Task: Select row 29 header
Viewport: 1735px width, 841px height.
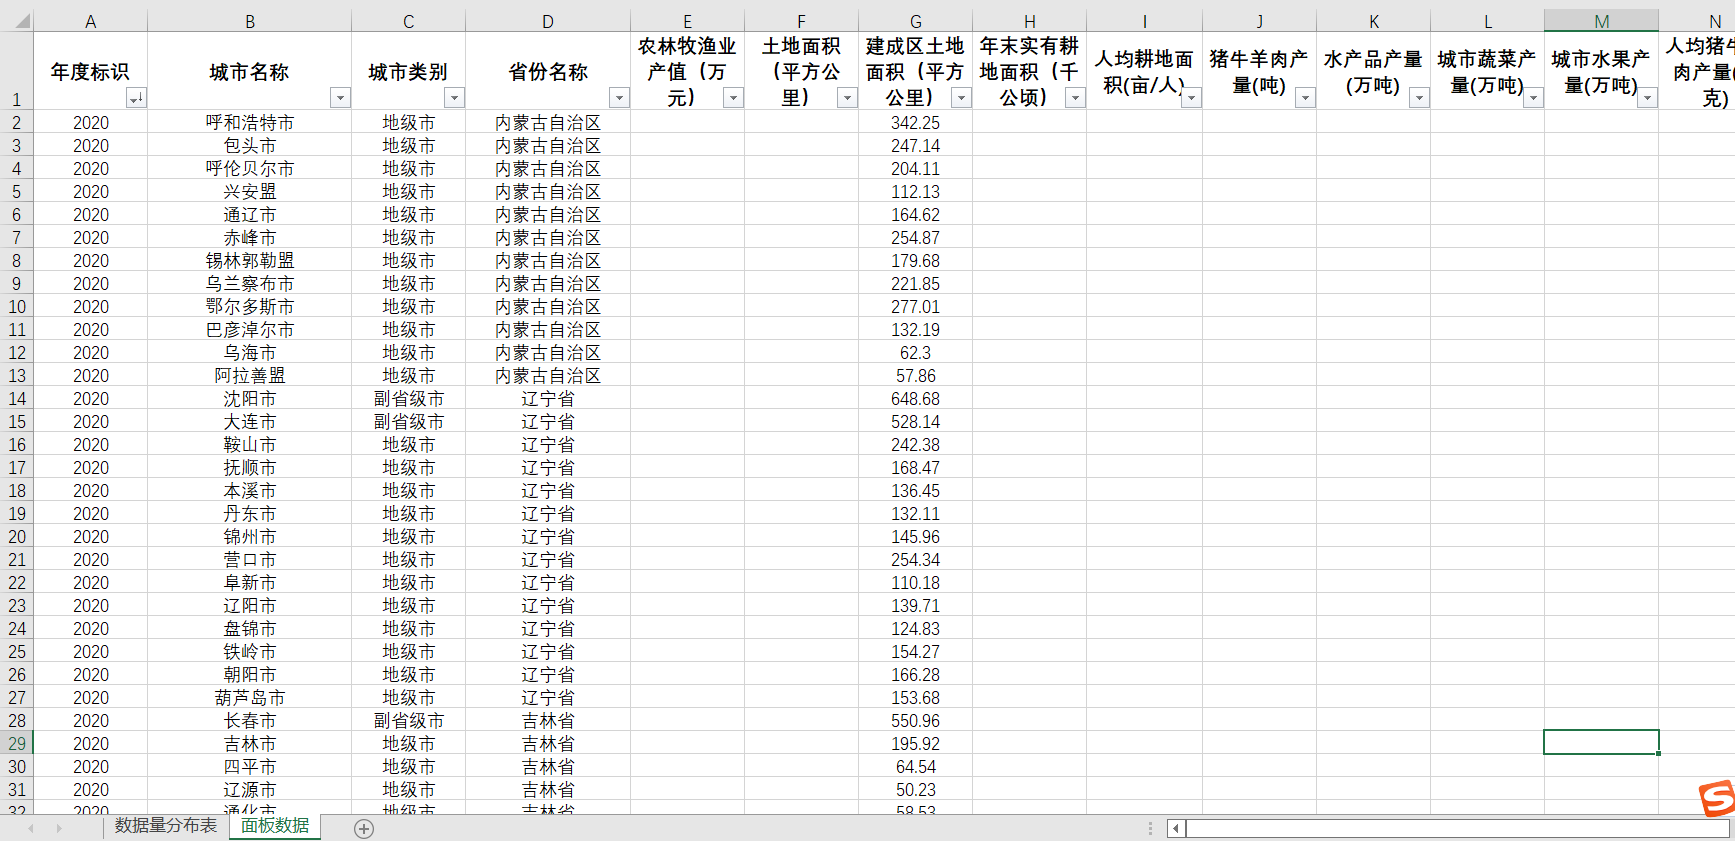Action: point(17,744)
